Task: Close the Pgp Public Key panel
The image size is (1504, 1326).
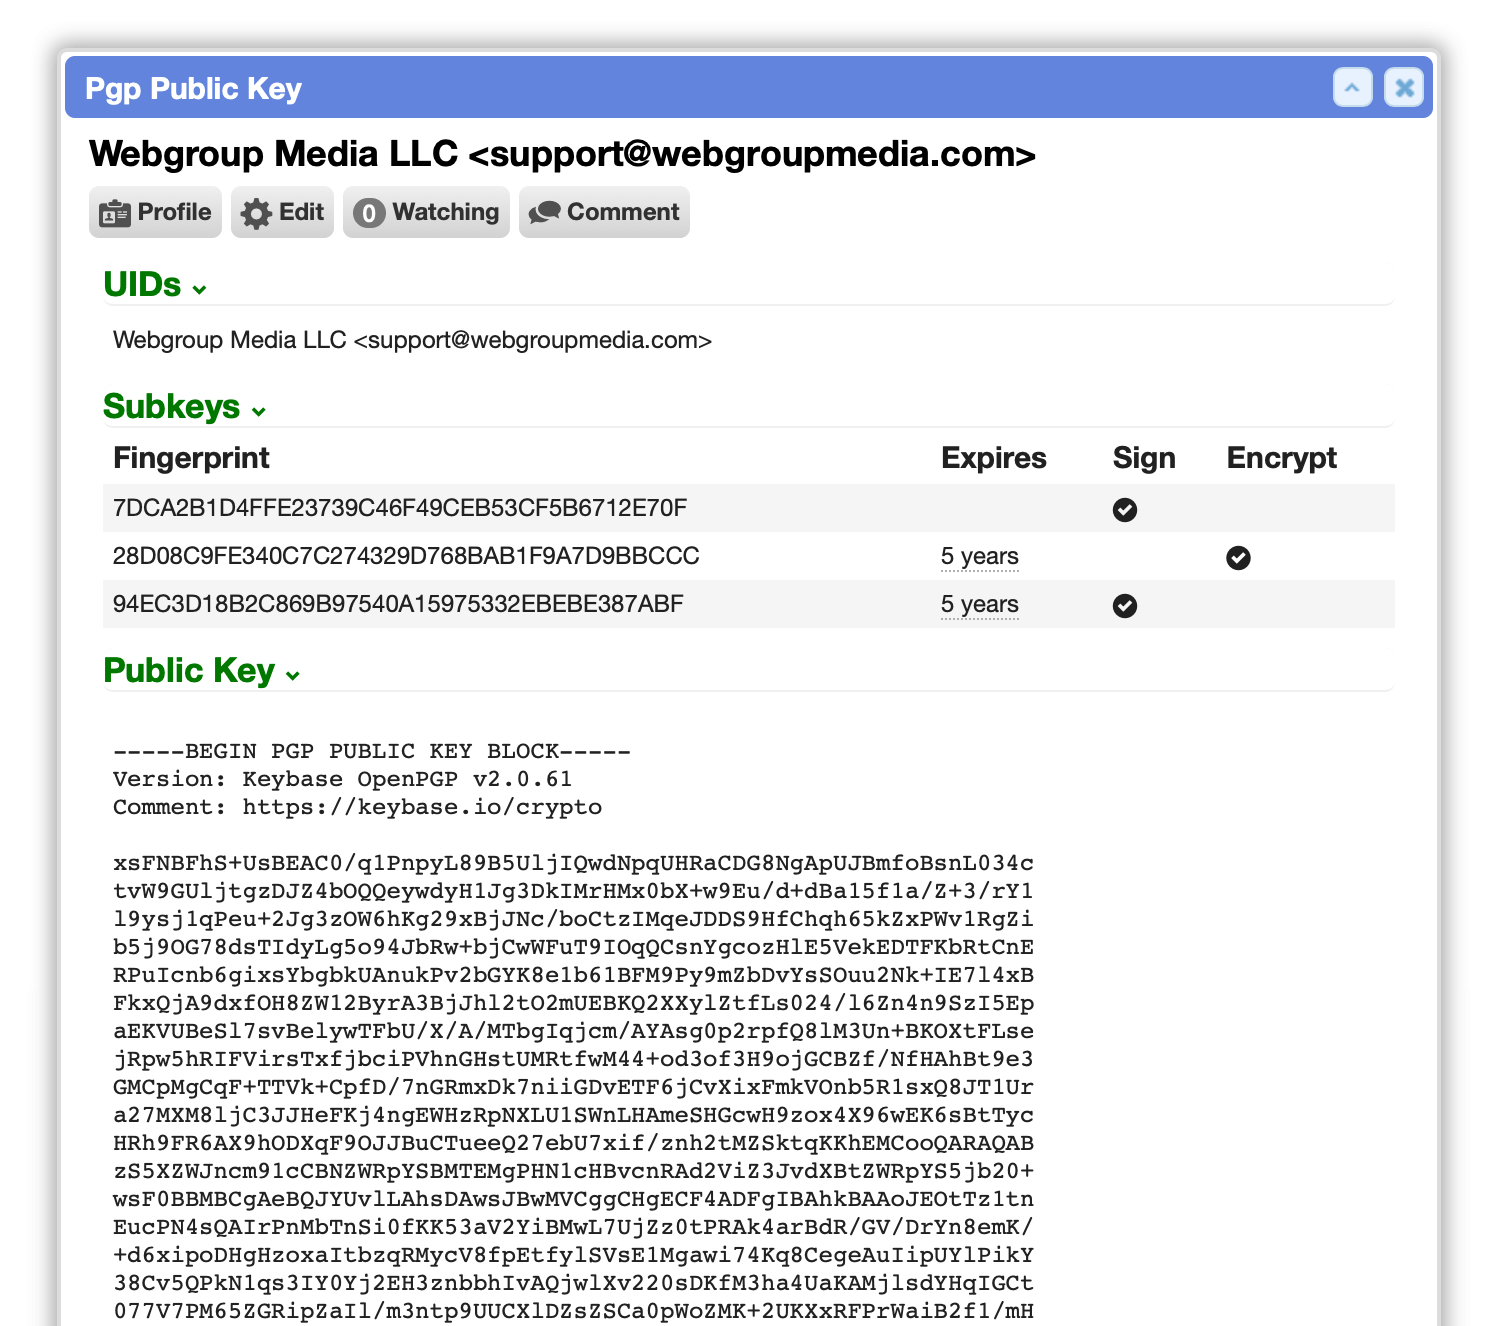Action: tap(1404, 88)
